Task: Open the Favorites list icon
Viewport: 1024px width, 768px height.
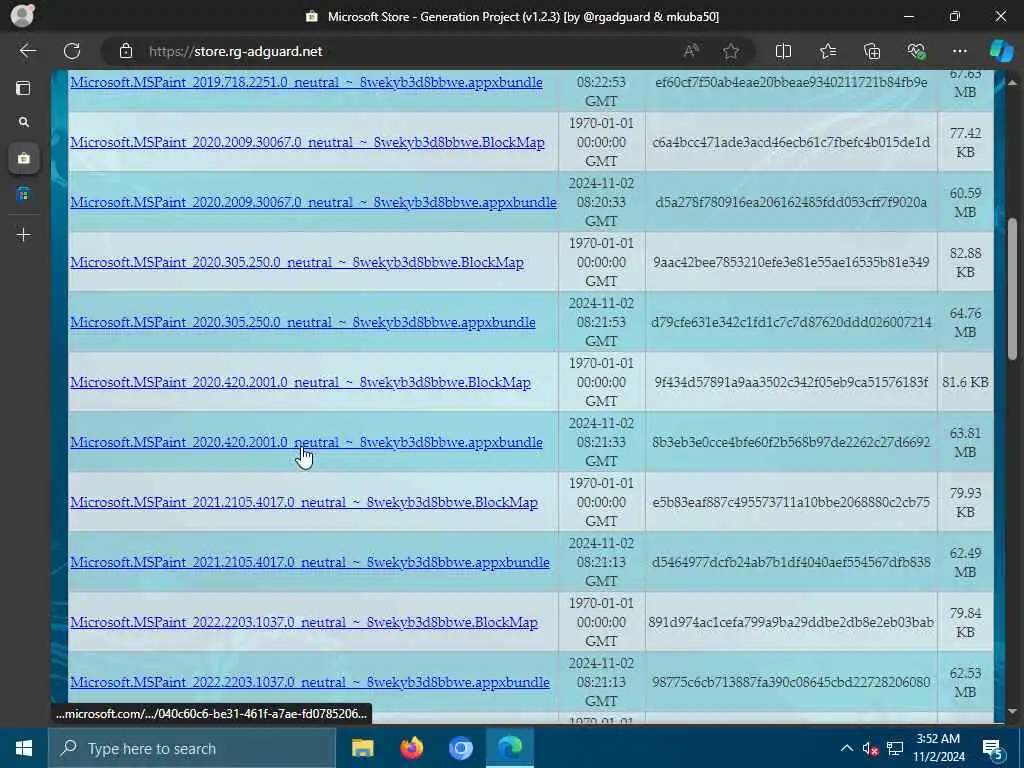Action: (827, 51)
